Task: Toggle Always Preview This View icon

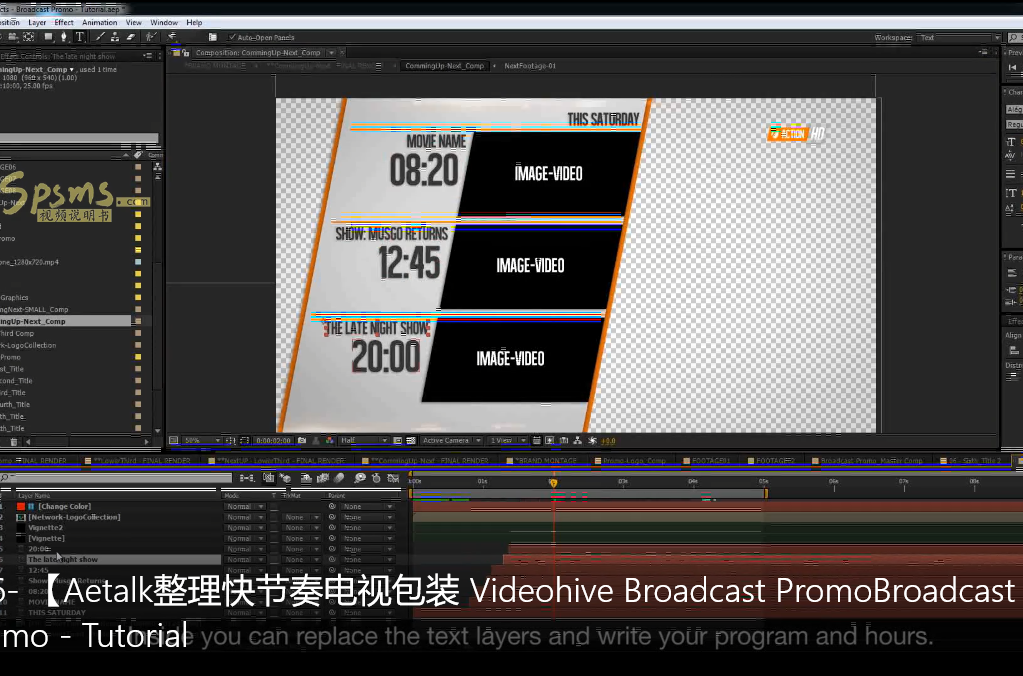Action: click(x=174, y=440)
